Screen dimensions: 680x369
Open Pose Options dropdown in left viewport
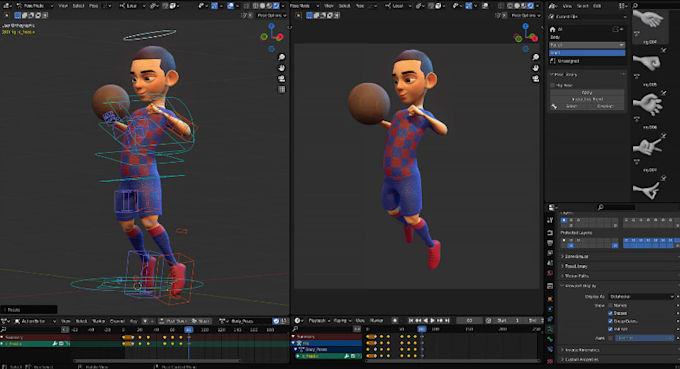click(x=271, y=15)
